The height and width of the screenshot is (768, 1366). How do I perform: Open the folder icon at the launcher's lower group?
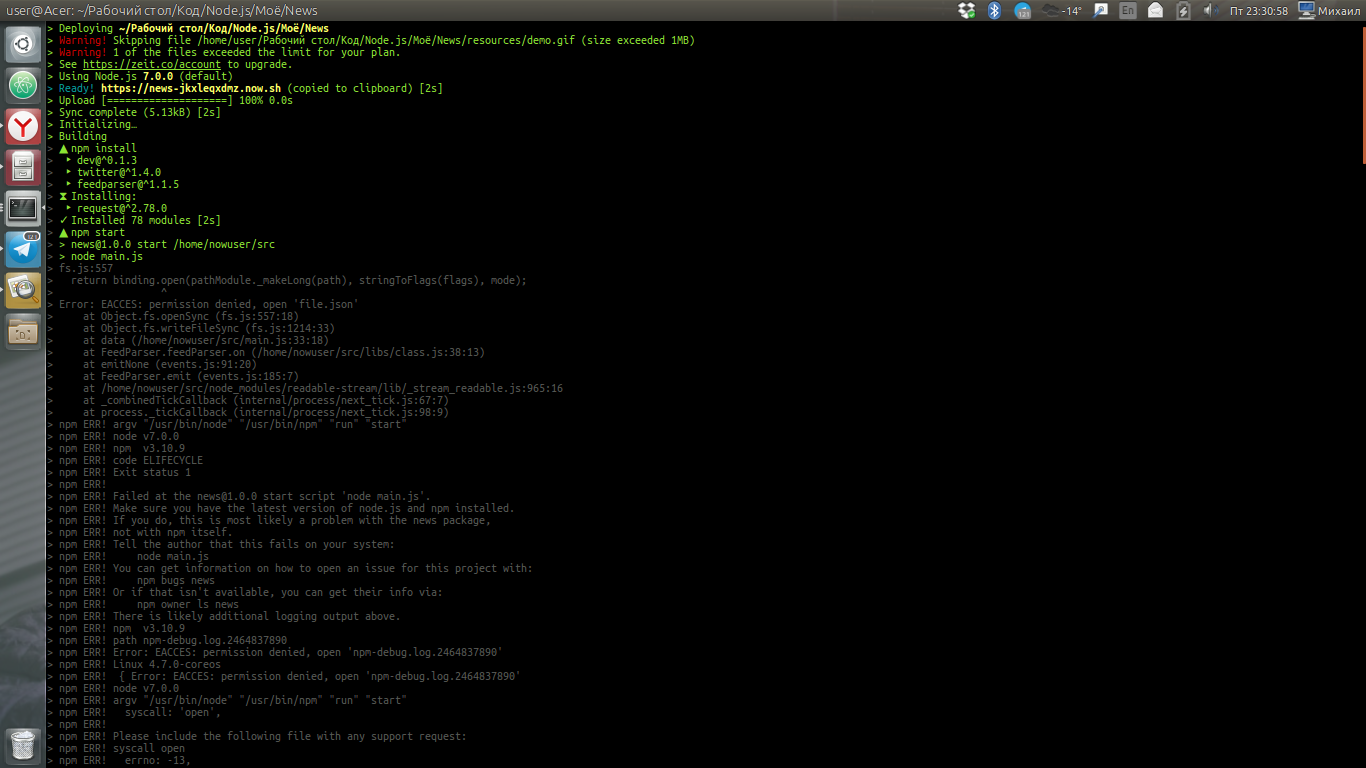tap(23, 330)
